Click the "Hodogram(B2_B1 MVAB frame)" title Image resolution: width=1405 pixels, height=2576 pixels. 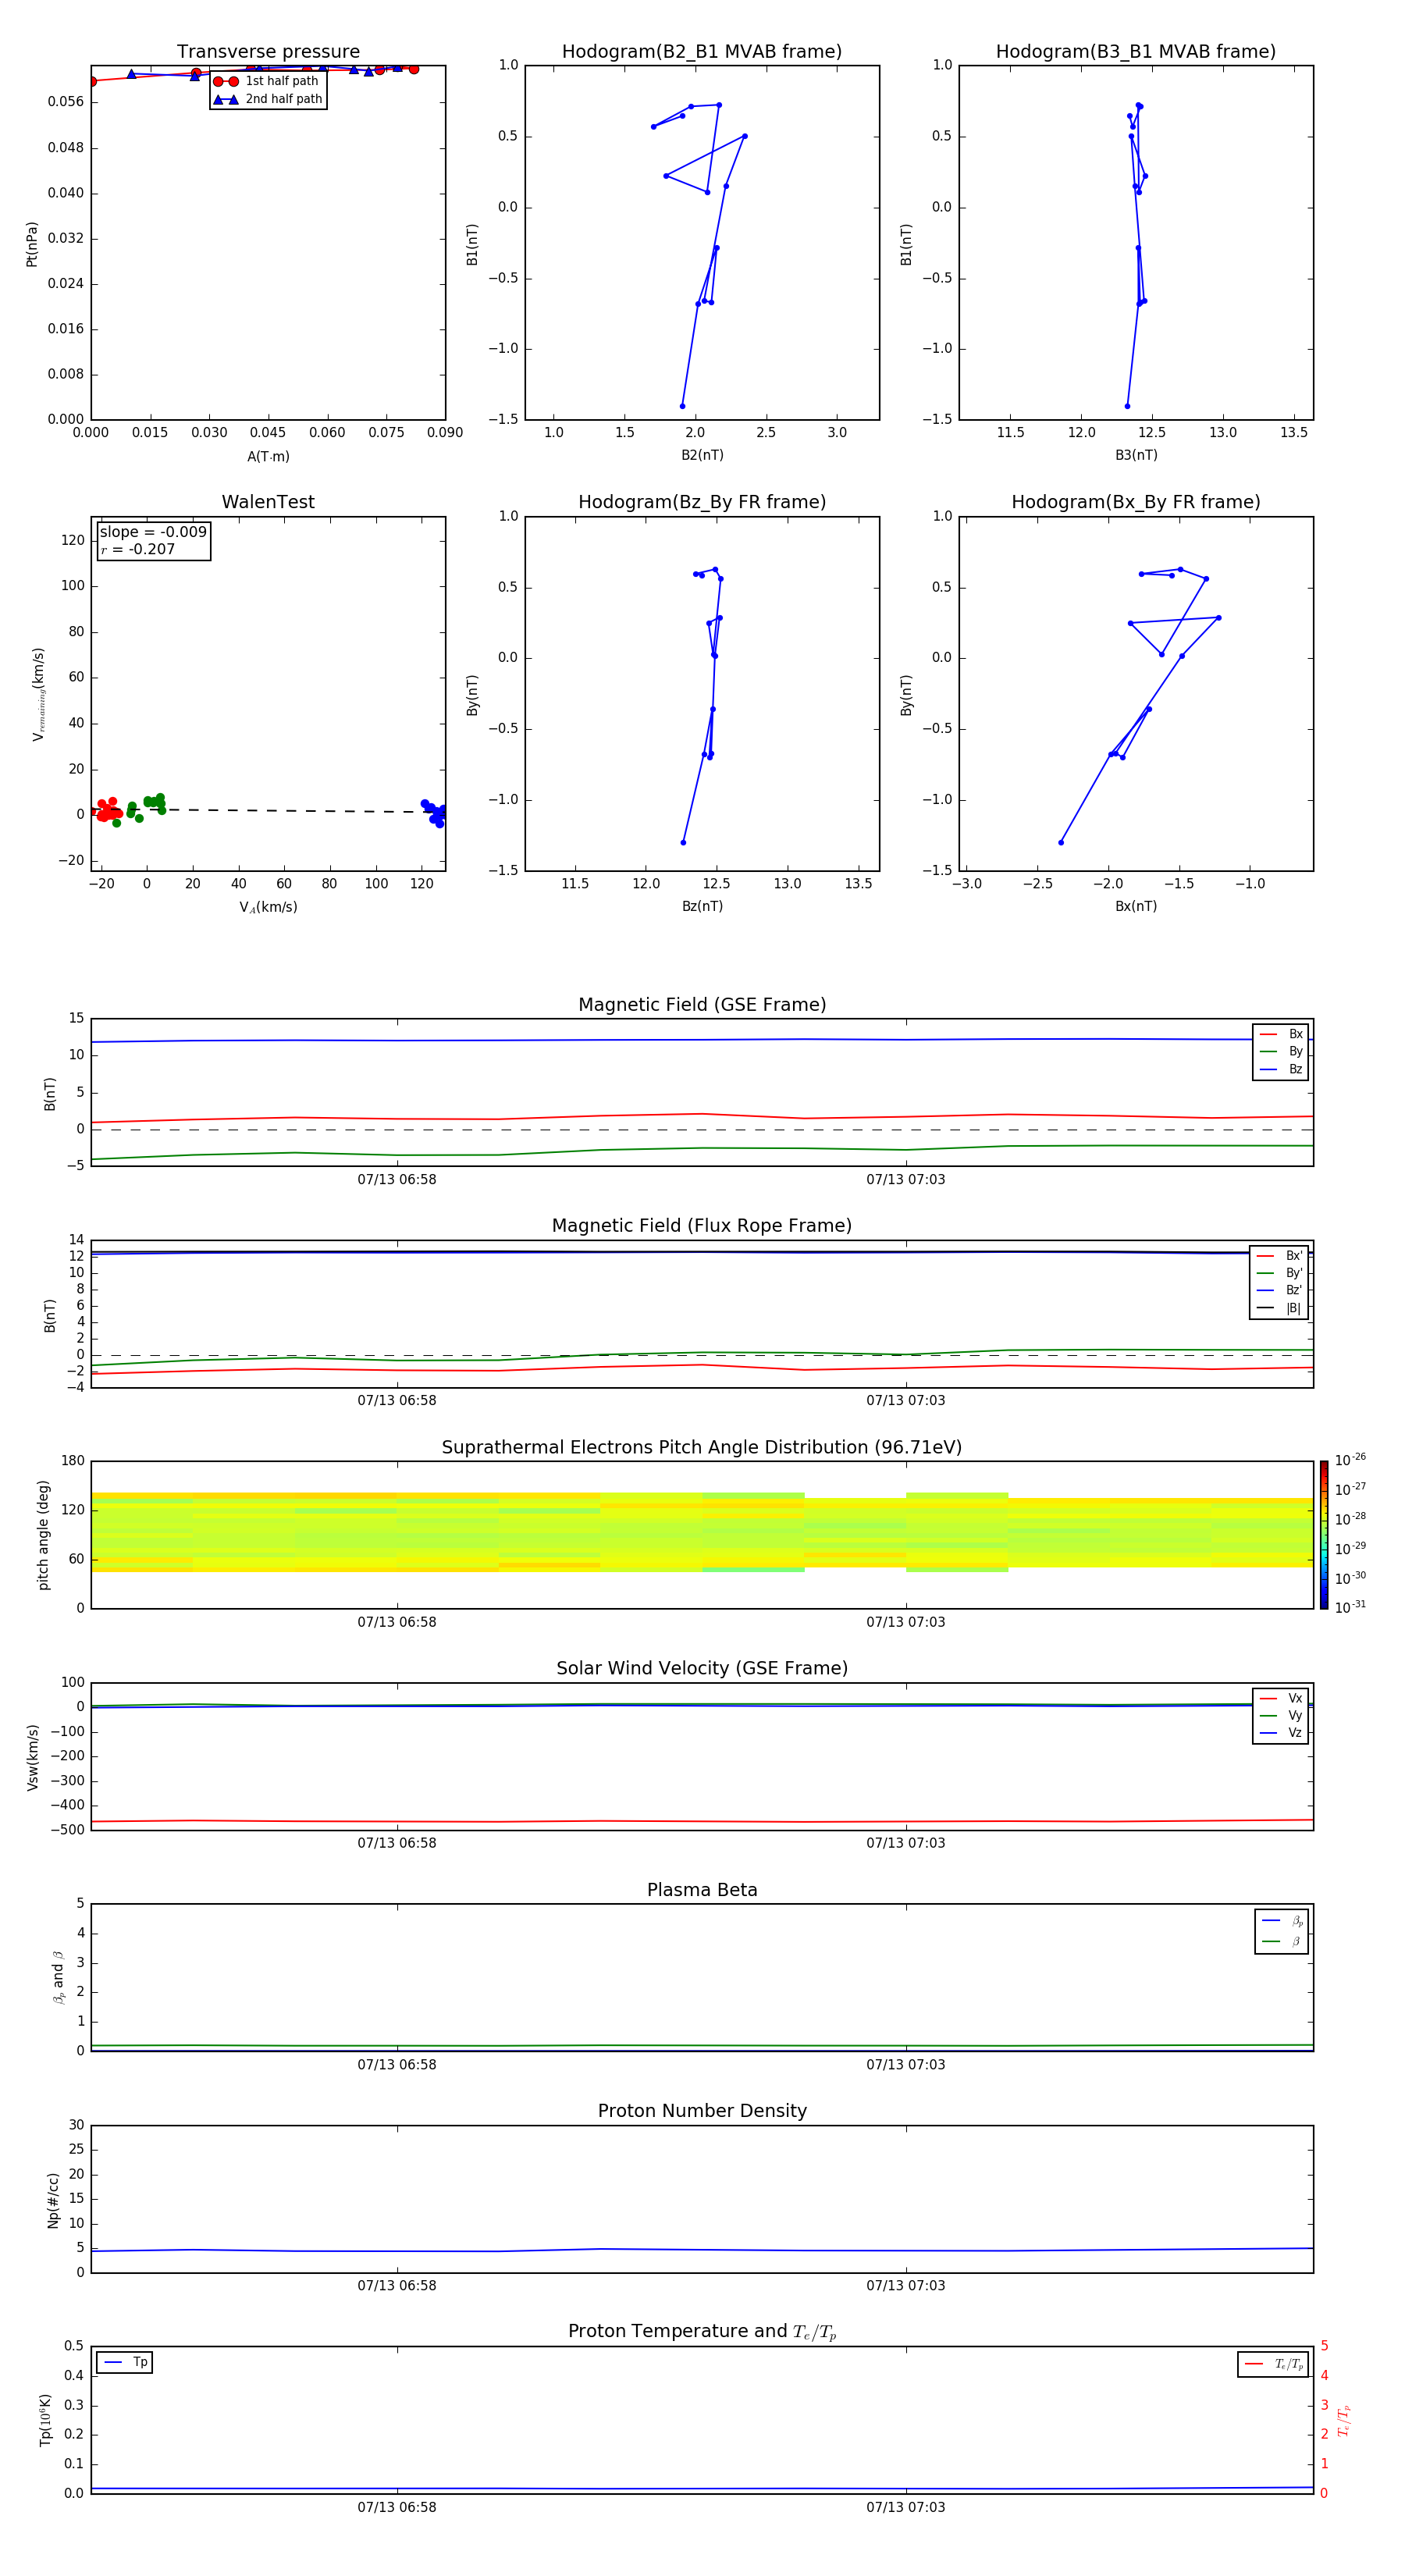click(702, 52)
